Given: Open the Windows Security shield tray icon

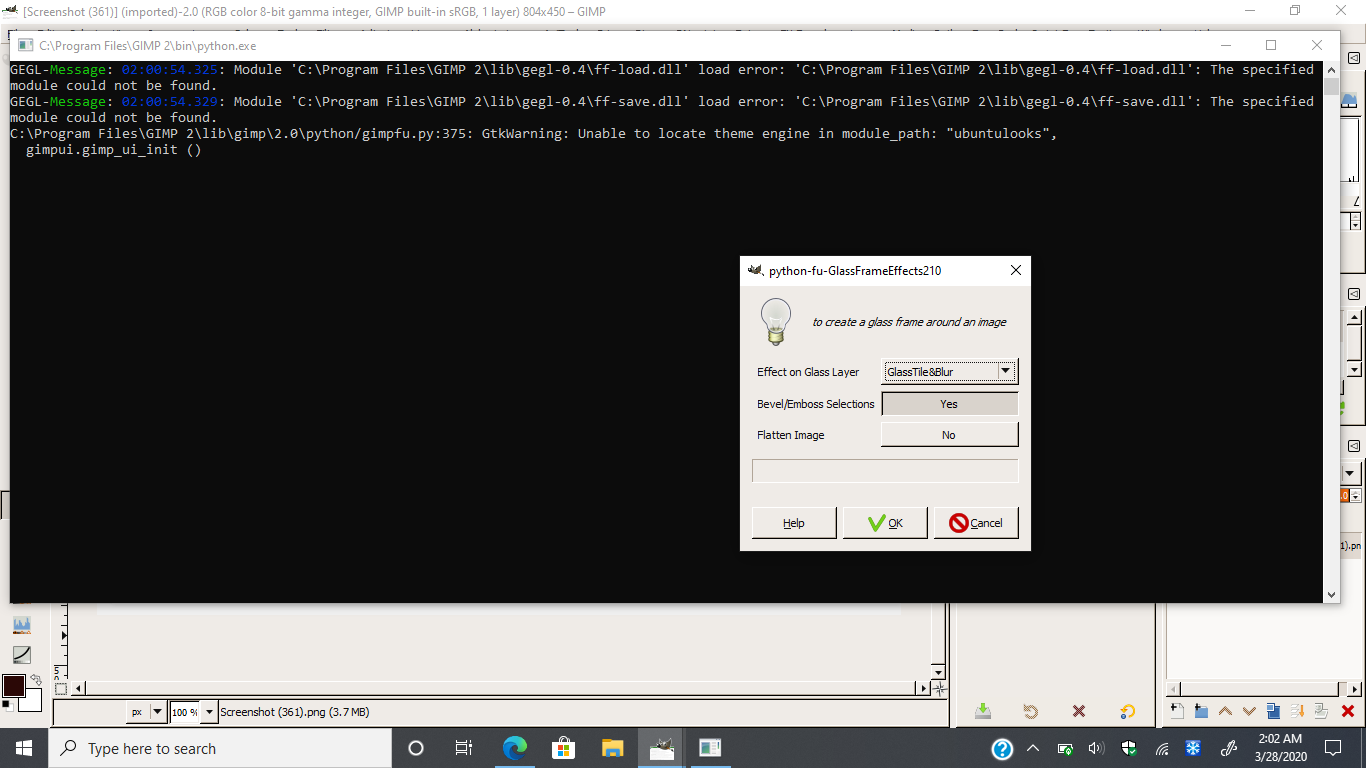Looking at the screenshot, I should pyautogui.click(x=1129, y=748).
